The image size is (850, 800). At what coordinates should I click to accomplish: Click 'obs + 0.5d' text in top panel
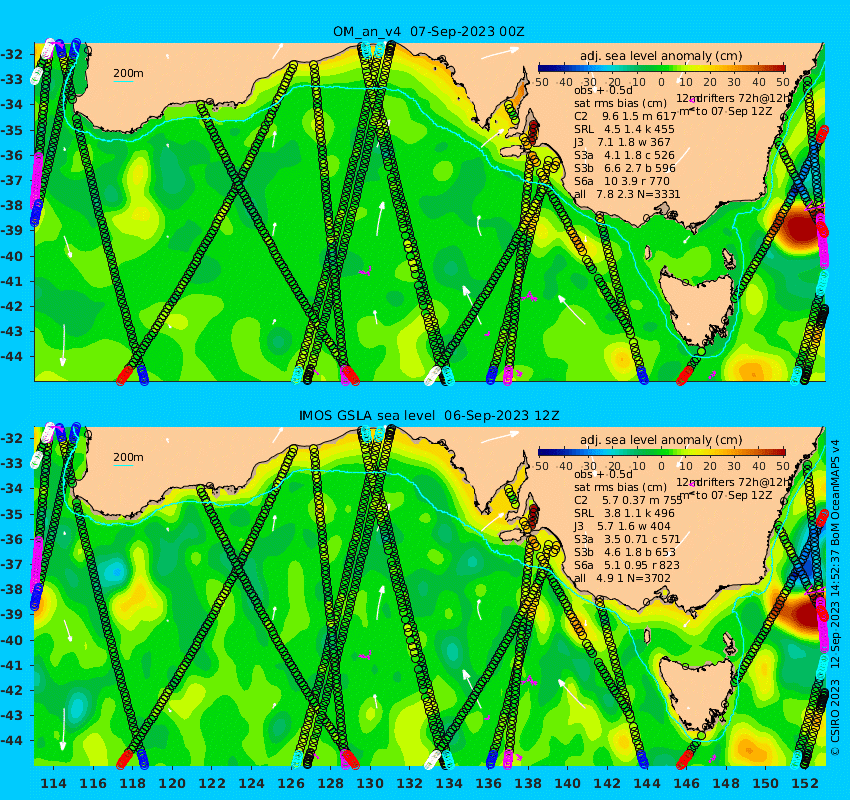point(603,90)
